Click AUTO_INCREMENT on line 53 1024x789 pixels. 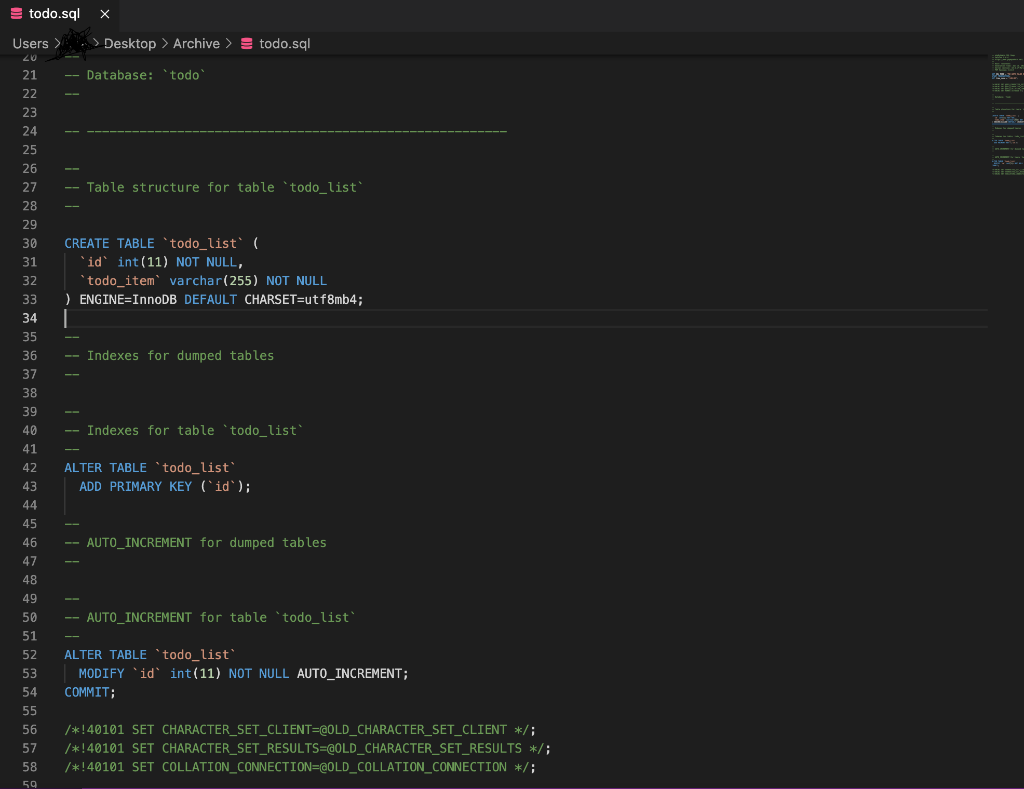coord(349,673)
